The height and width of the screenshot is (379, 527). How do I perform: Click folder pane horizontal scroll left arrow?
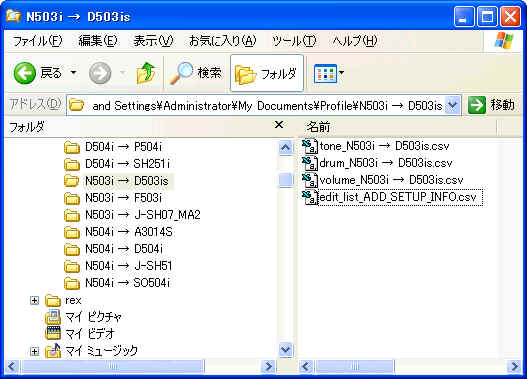pos(12,366)
